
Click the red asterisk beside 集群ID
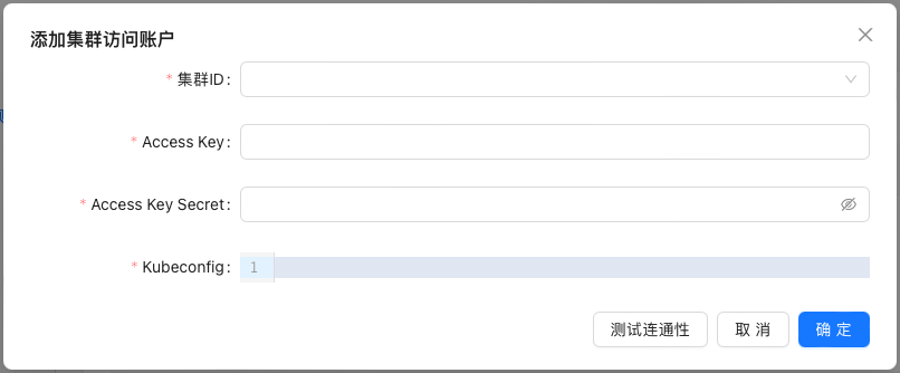169,78
